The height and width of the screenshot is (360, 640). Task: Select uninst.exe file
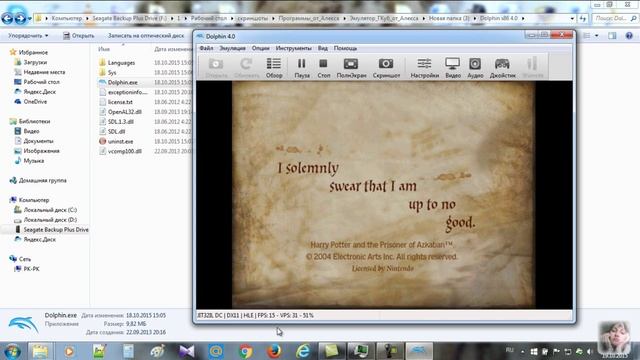tap(120, 141)
